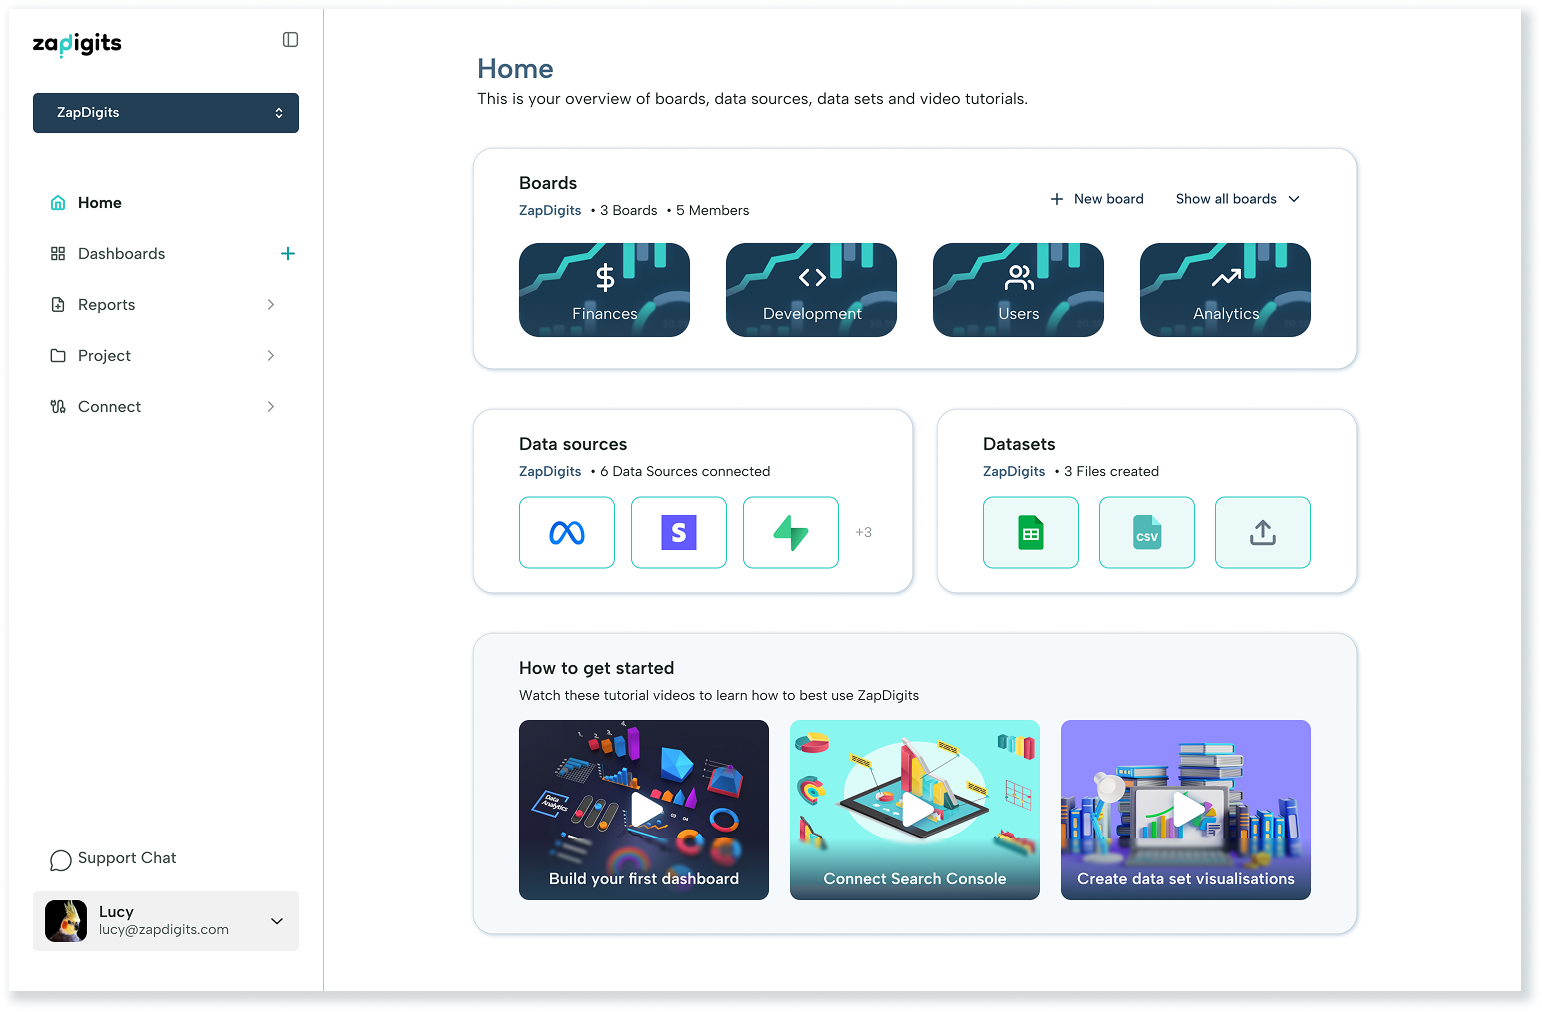Go to Home in the sidebar
Screen dimensions: 1542x1012
tap(99, 203)
